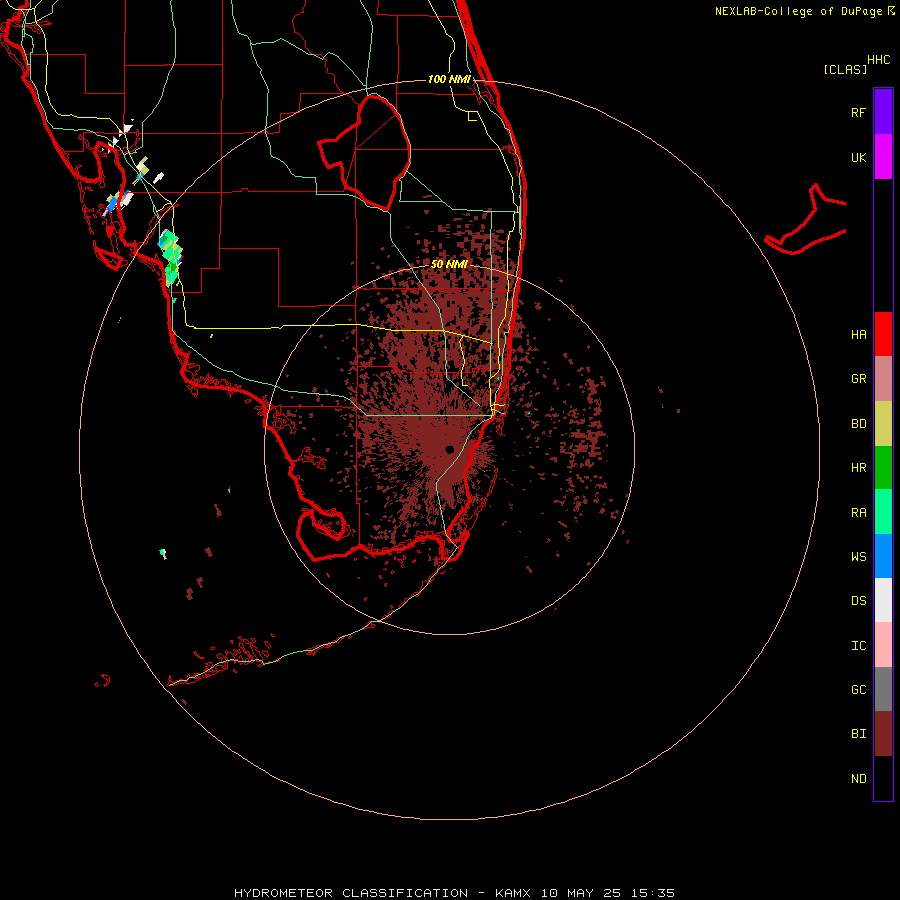The image size is (900, 900).
Task: Click the "BD" legend label
Action: pos(858,424)
